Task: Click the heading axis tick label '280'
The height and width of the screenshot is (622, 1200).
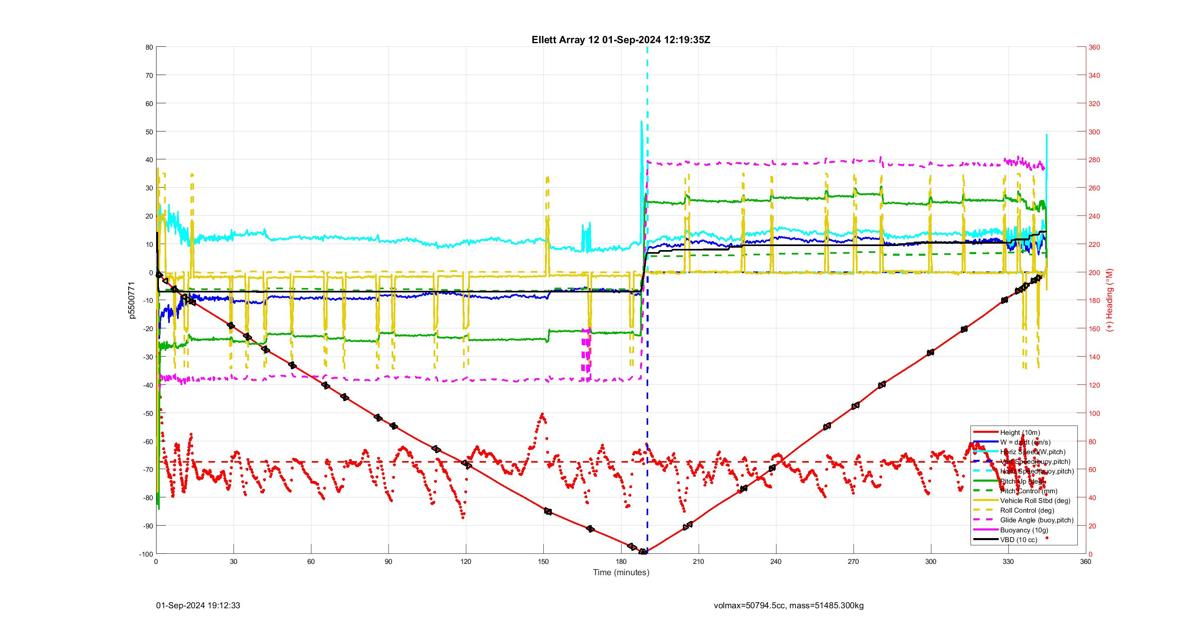Action: coord(1094,160)
